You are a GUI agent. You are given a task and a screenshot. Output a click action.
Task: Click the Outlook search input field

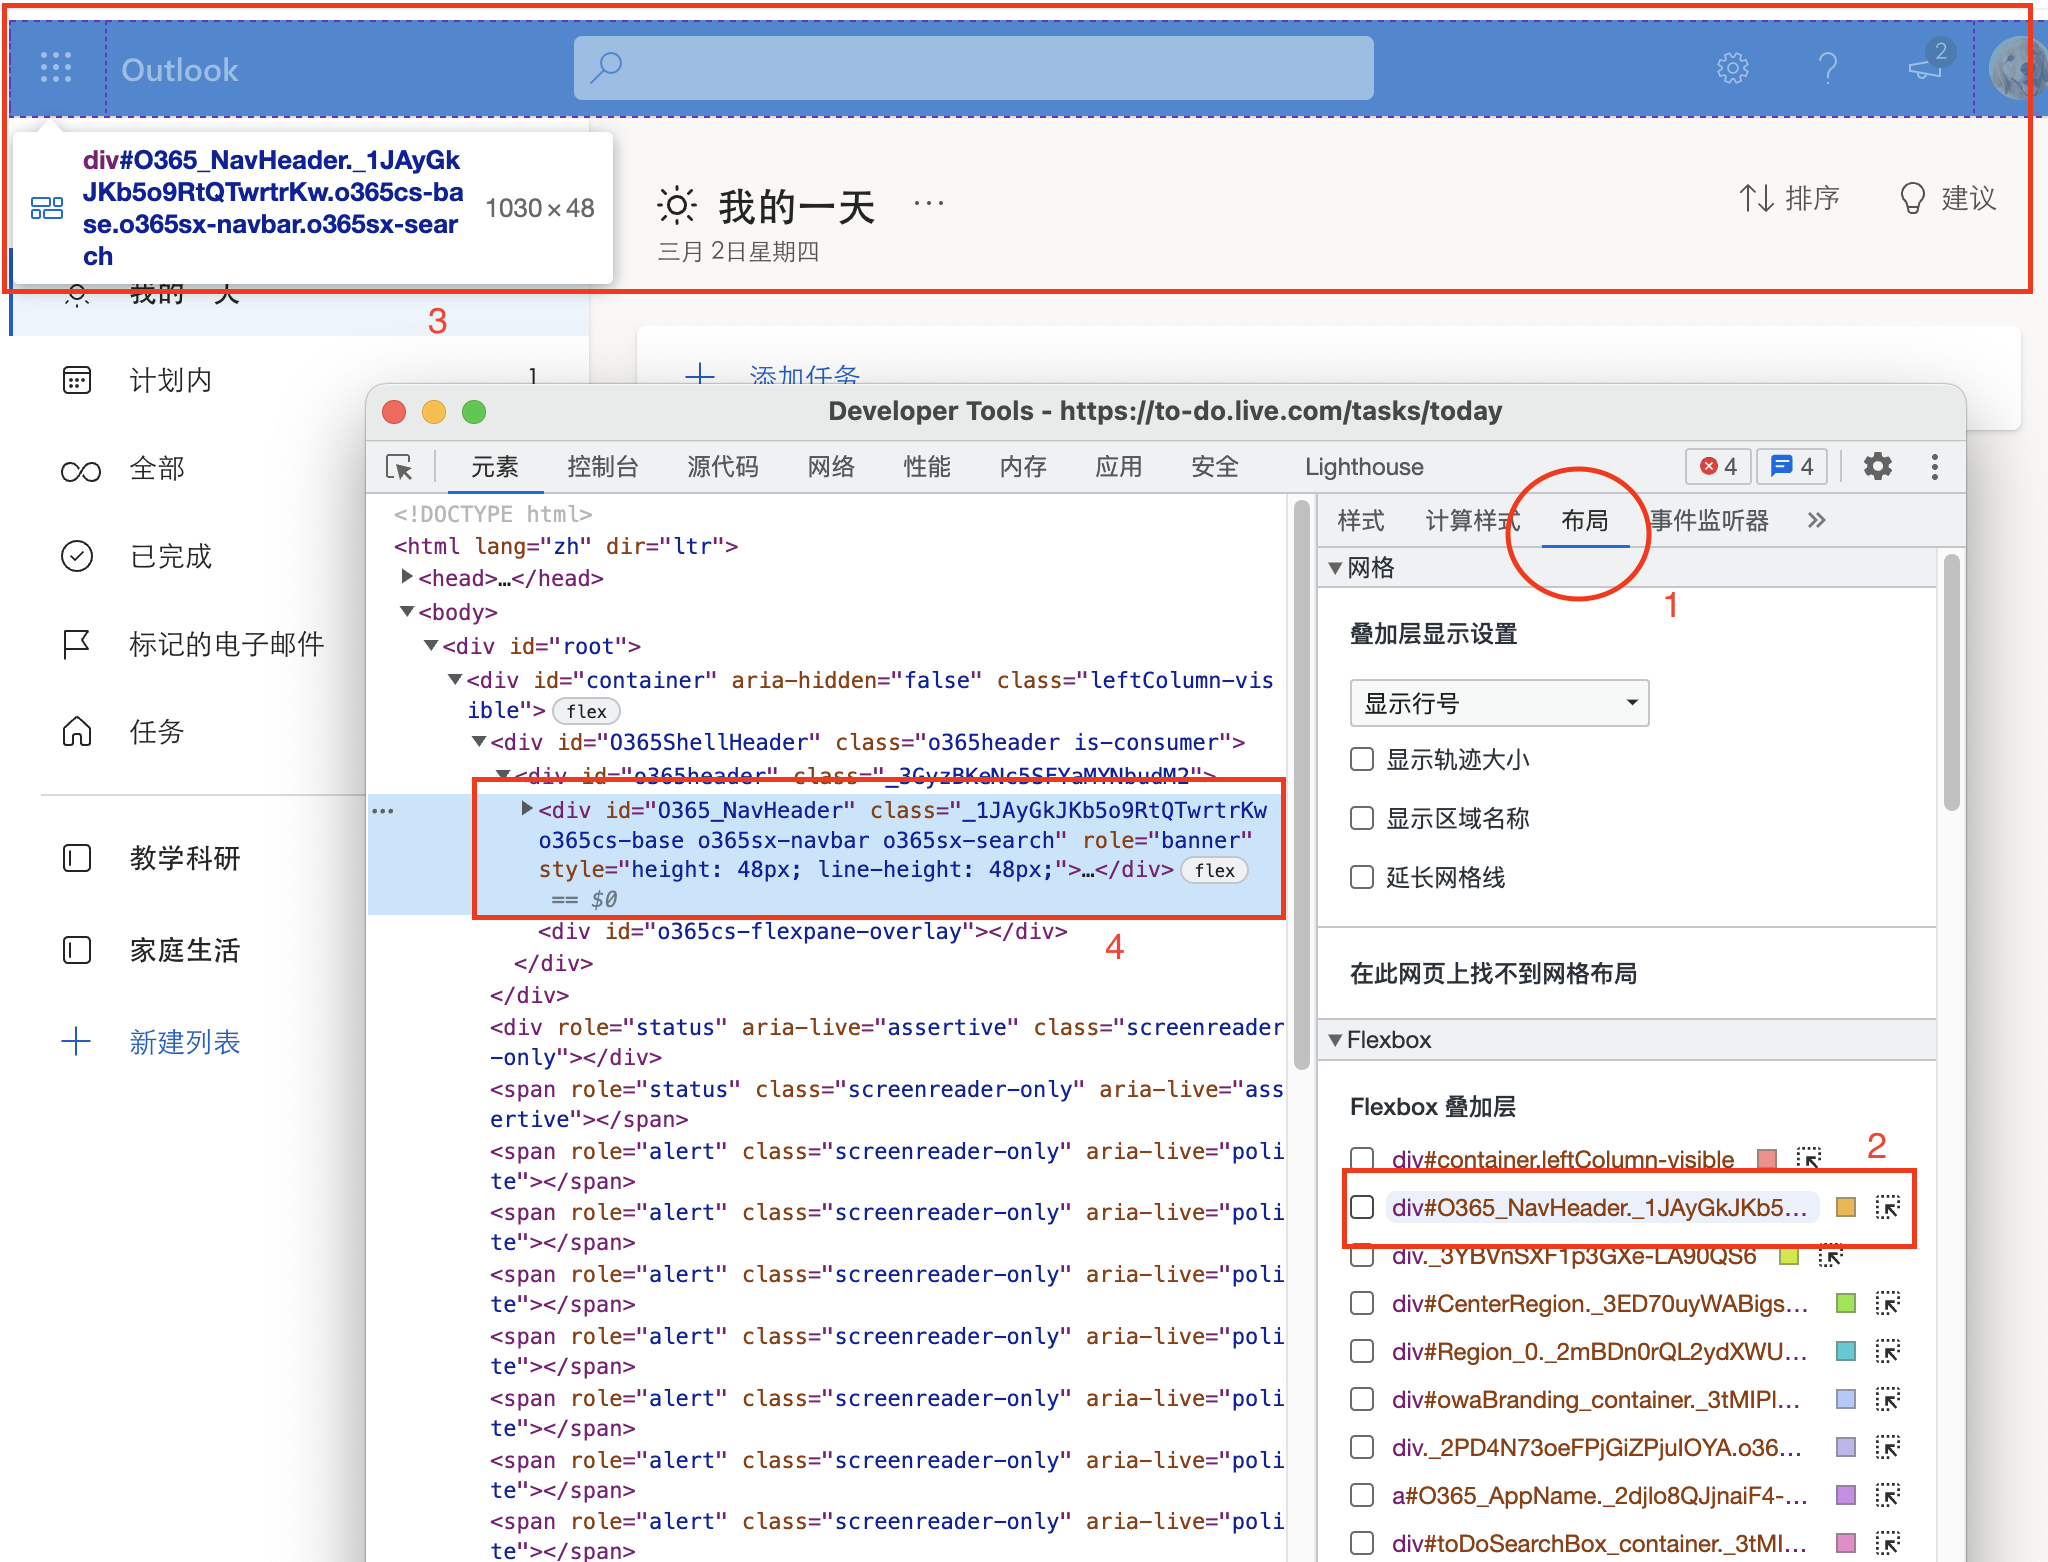[973, 67]
